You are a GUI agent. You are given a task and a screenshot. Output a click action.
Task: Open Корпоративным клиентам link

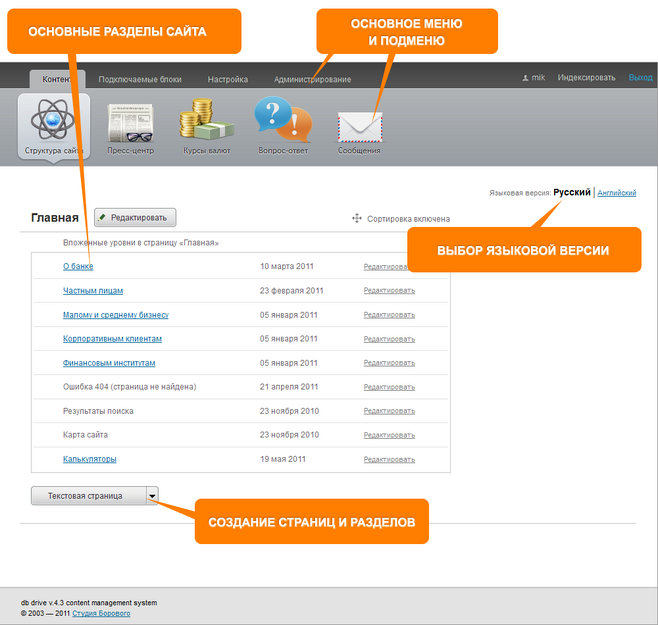click(112, 339)
